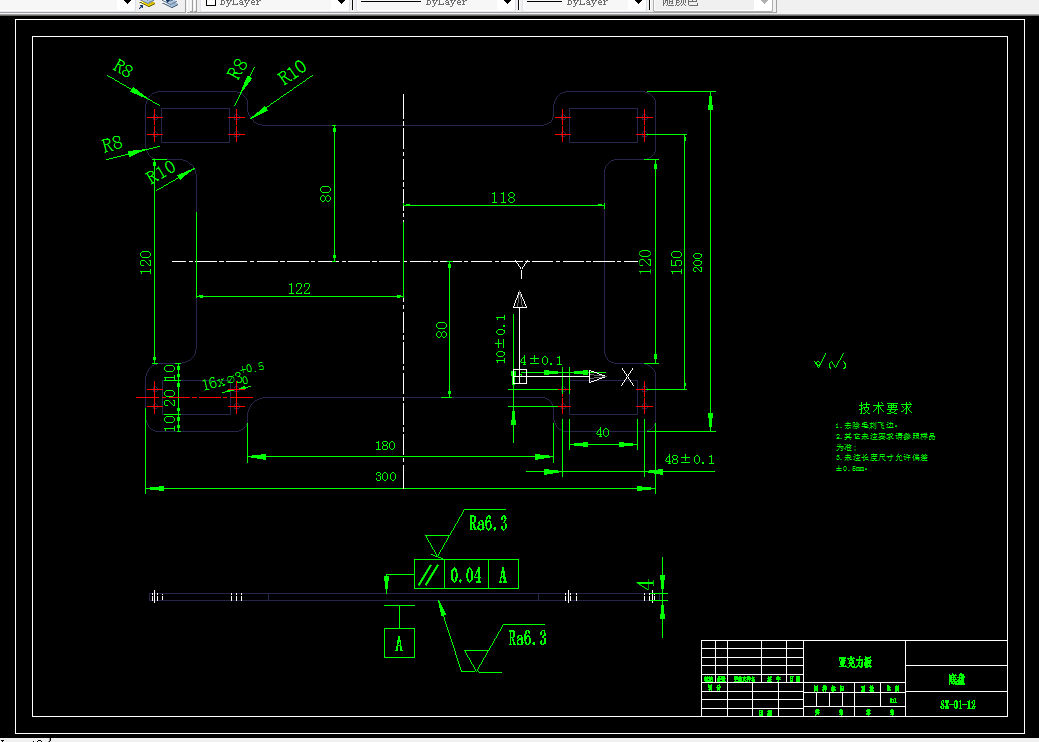Select the 40 slot width dimension text

pos(602,433)
